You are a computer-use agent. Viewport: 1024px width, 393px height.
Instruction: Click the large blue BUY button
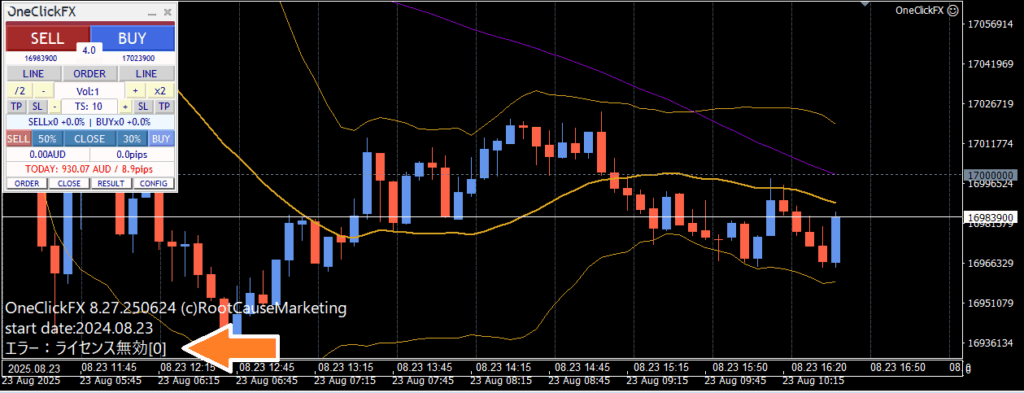[x=133, y=38]
